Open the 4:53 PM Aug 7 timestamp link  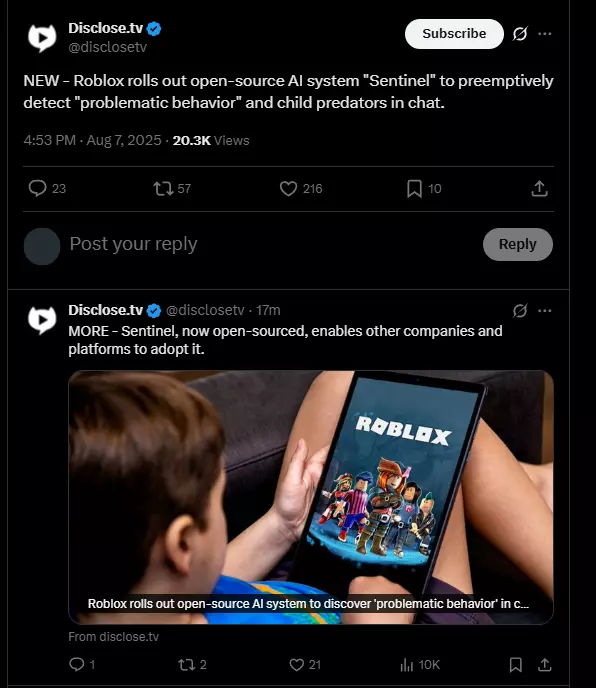[x=92, y=140]
